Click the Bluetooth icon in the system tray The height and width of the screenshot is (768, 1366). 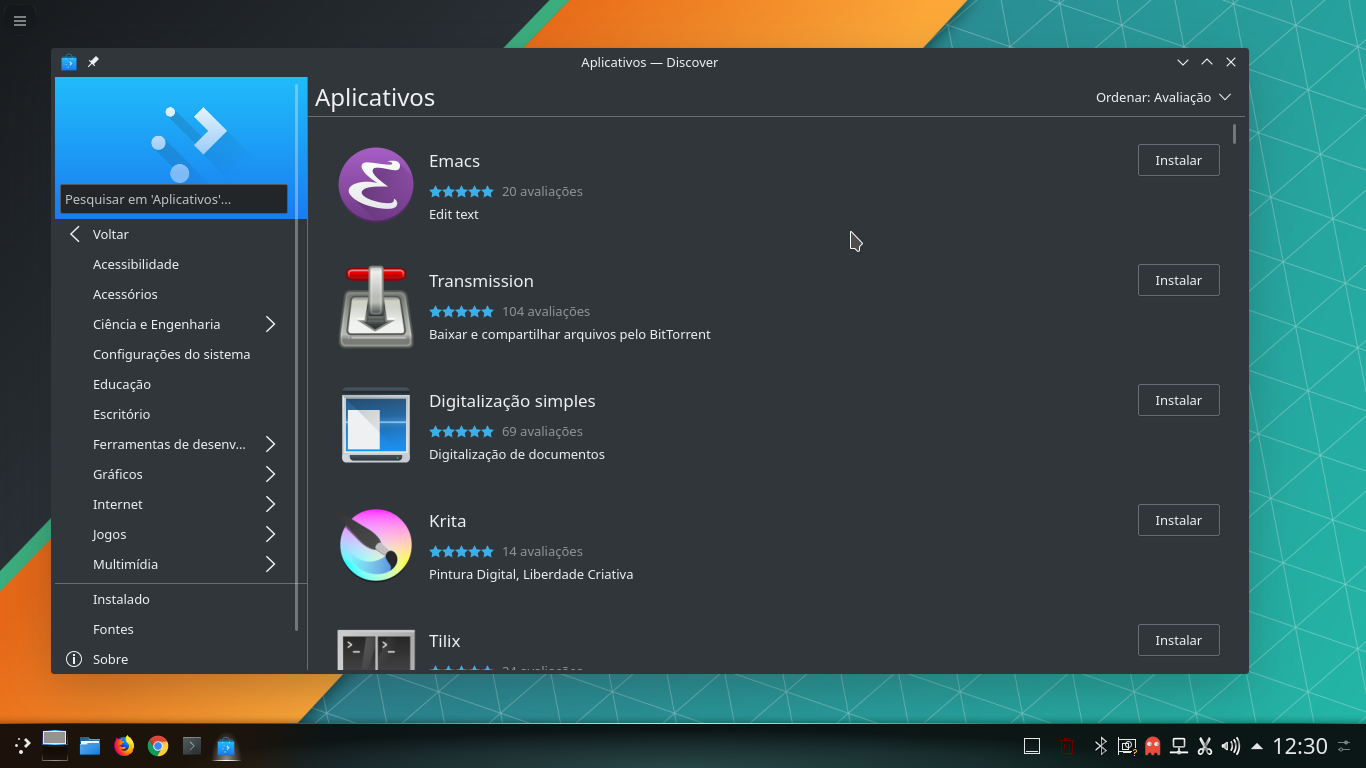point(1100,745)
